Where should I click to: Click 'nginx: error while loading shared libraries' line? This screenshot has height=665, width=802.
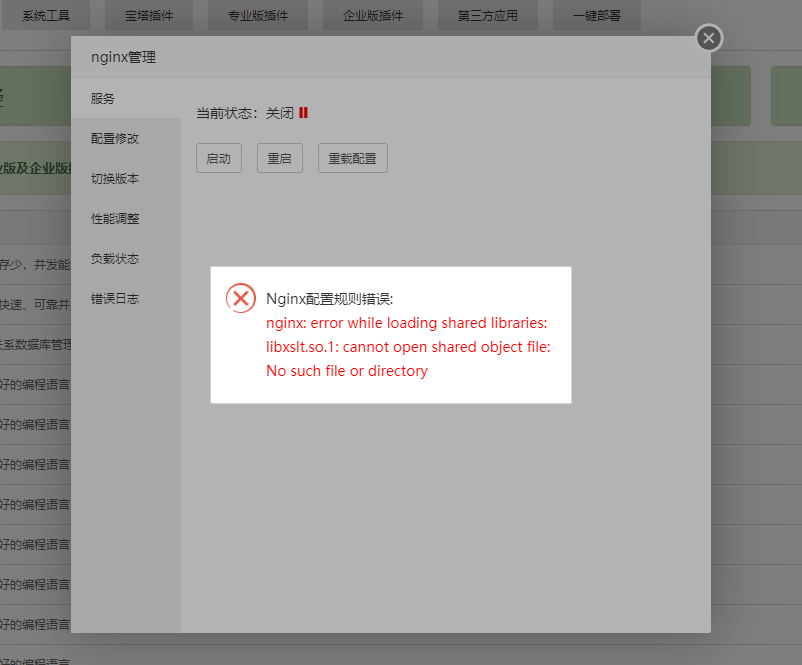coord(407,323)
